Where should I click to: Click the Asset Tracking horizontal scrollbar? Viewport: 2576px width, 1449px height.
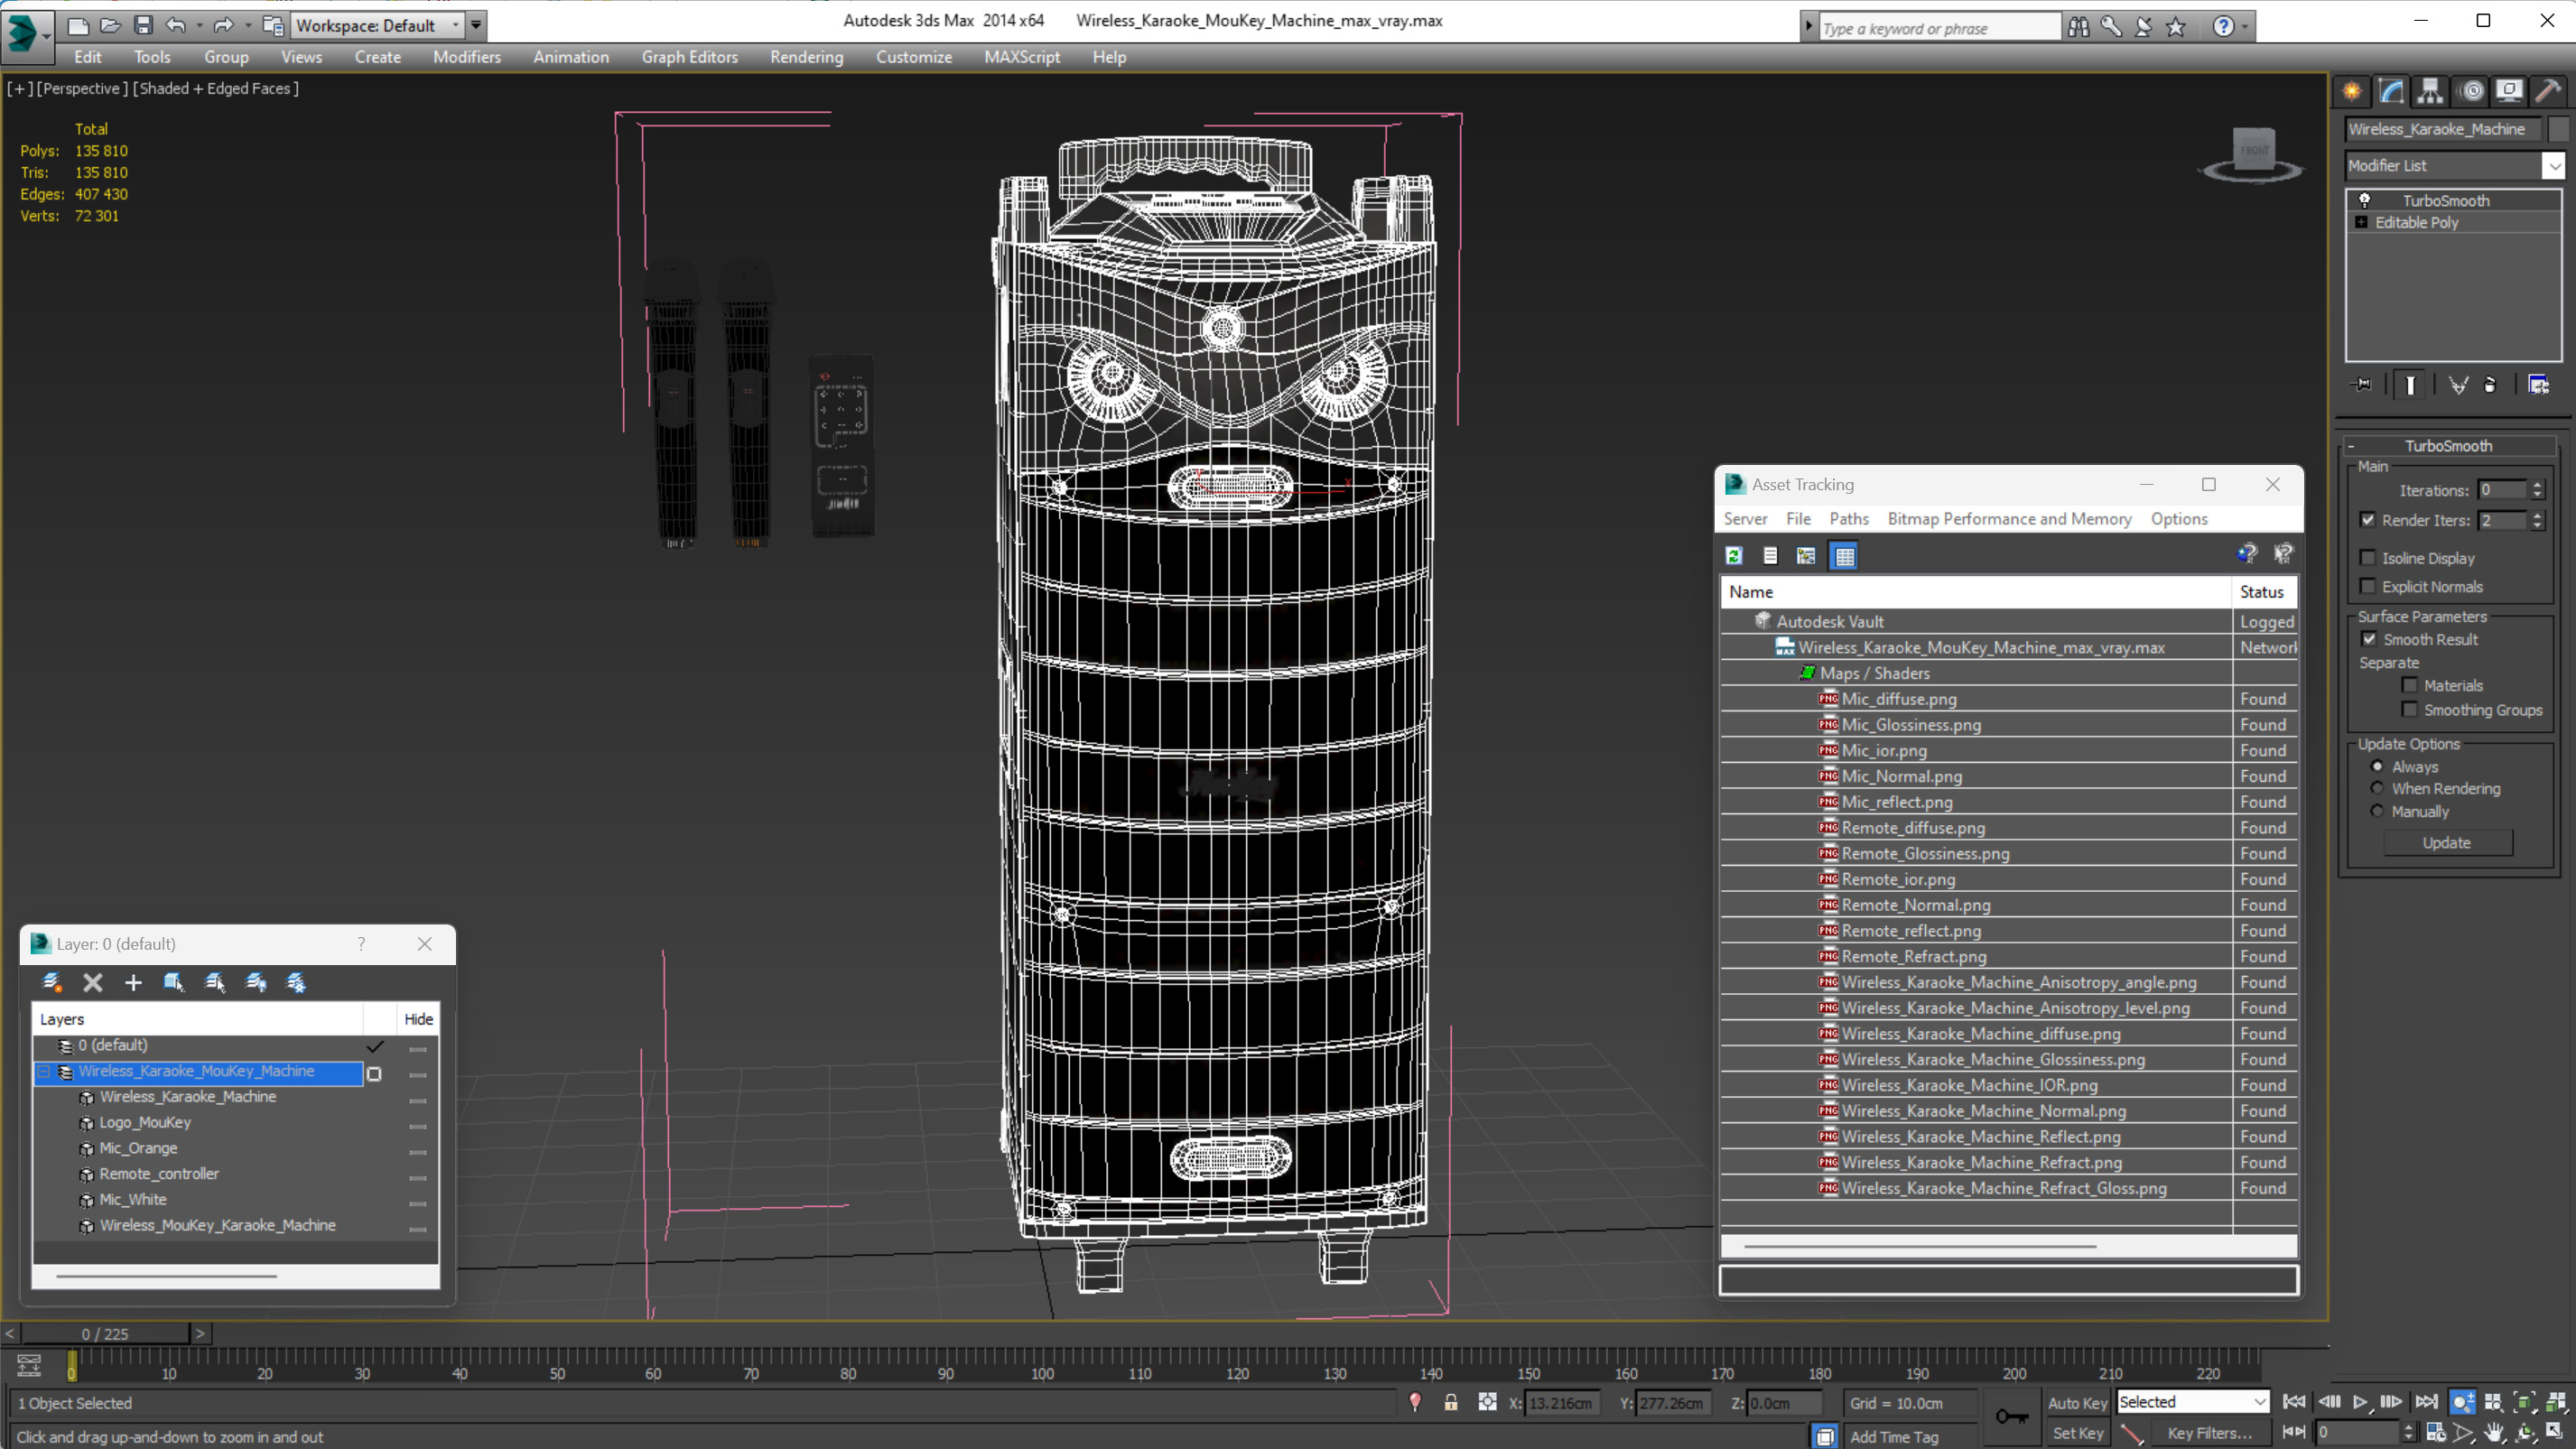pyautogui.click(x=1920, y=1246)
